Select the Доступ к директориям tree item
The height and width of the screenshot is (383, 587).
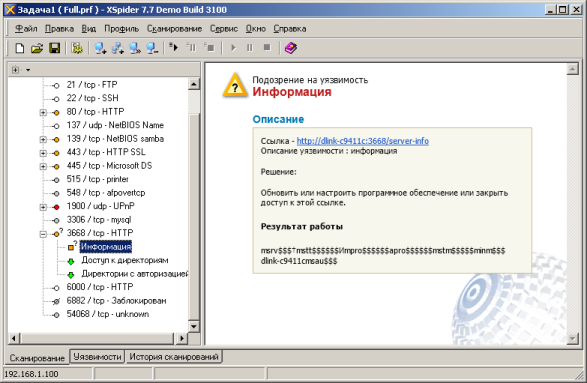pyautogui.click(x=125, y=260)
